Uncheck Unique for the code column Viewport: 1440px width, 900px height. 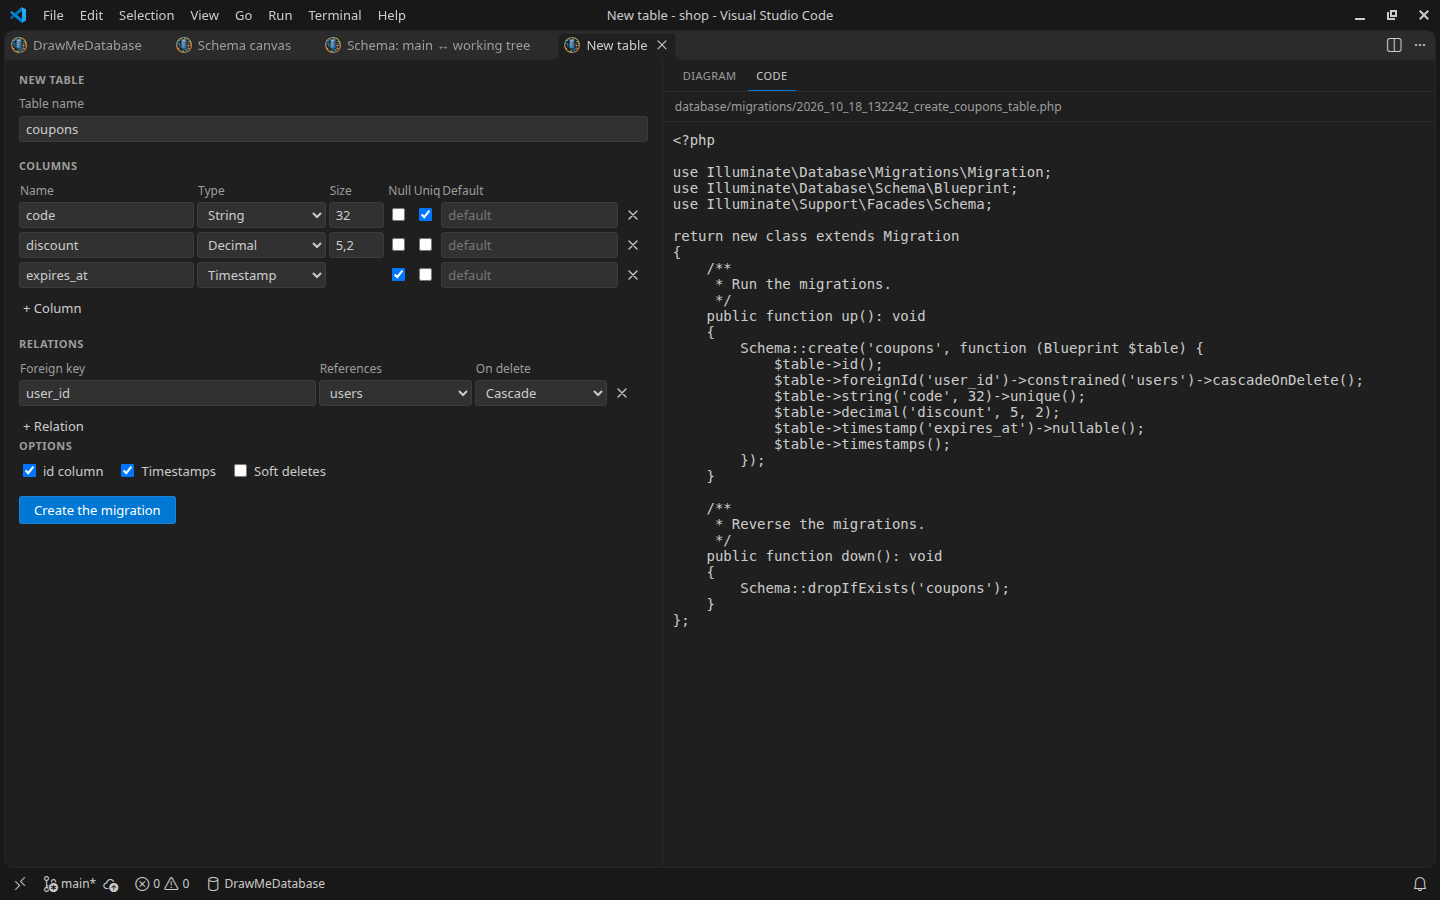(x=426, y=215)
